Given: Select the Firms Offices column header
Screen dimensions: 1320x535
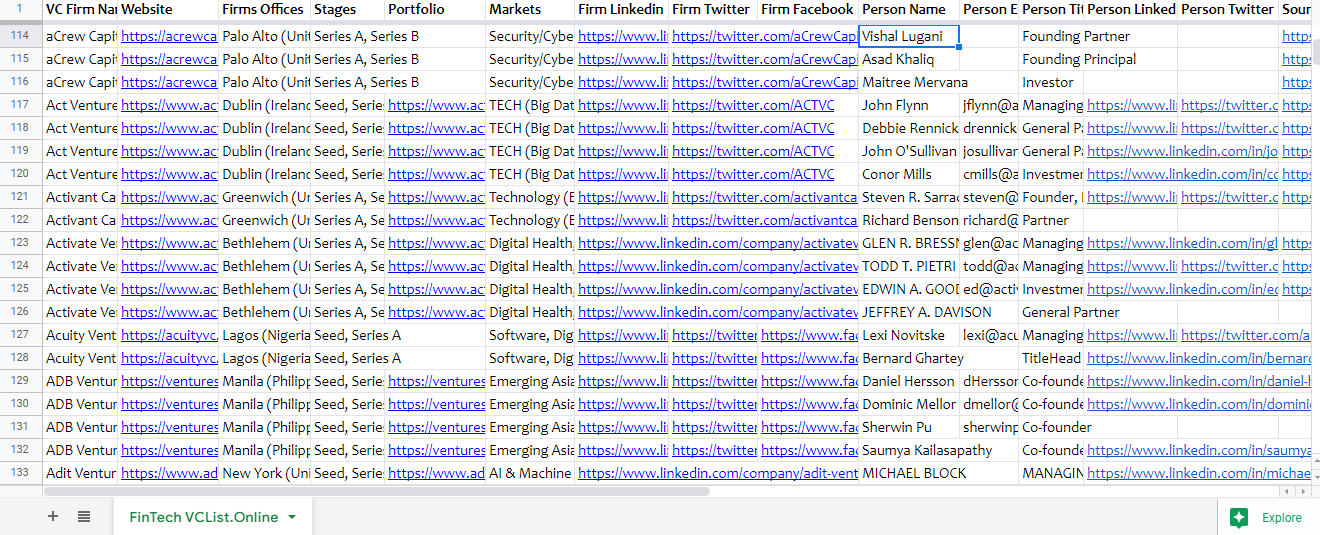Looking at the screenshot, I should click(264, 10).
